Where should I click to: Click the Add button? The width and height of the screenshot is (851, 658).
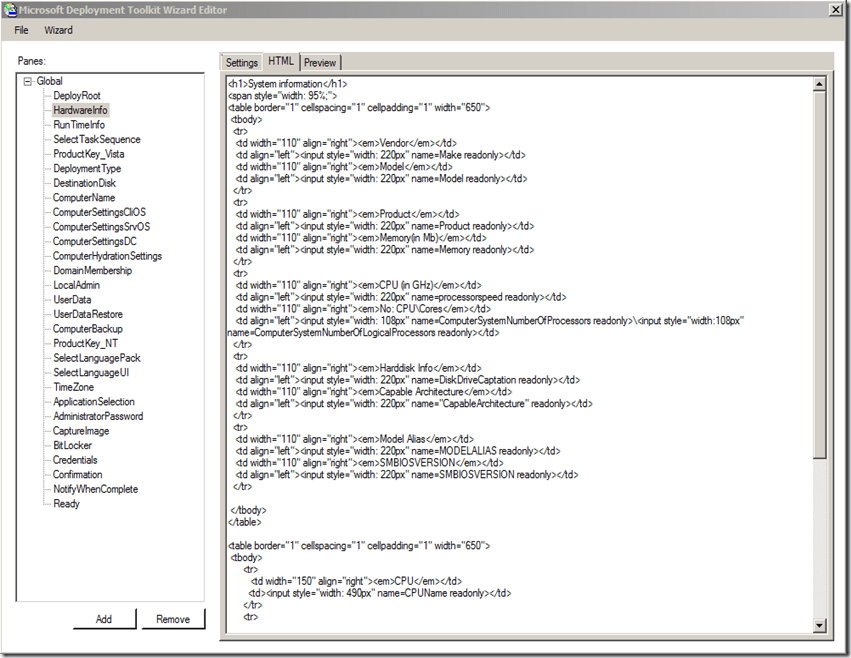104,619
